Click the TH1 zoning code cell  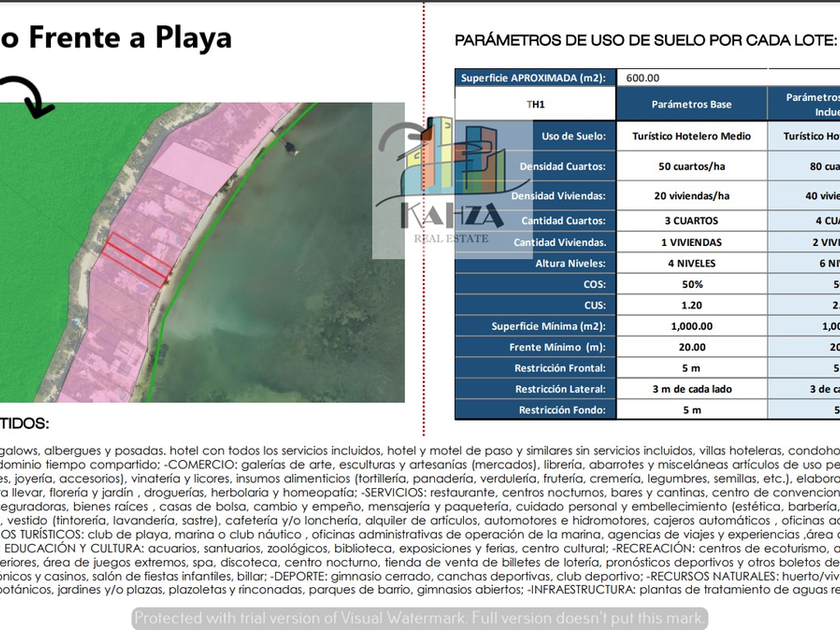click(535, 104)
